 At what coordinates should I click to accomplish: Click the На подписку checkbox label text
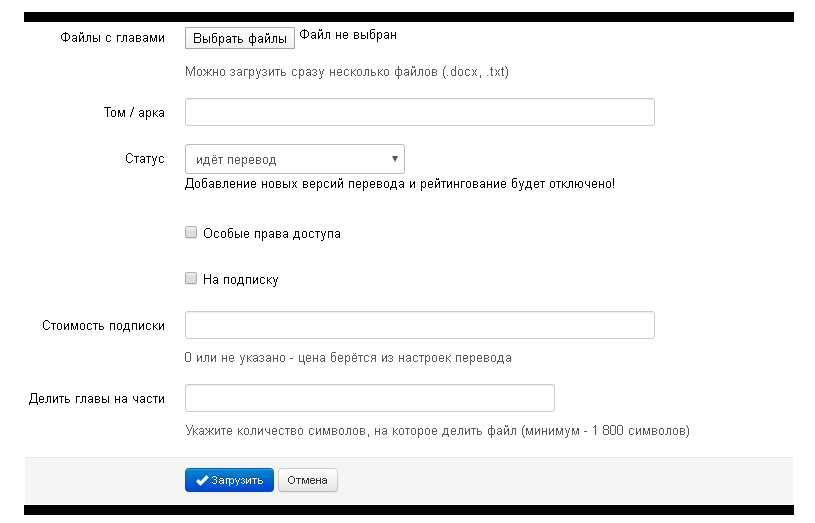[240, 280]
